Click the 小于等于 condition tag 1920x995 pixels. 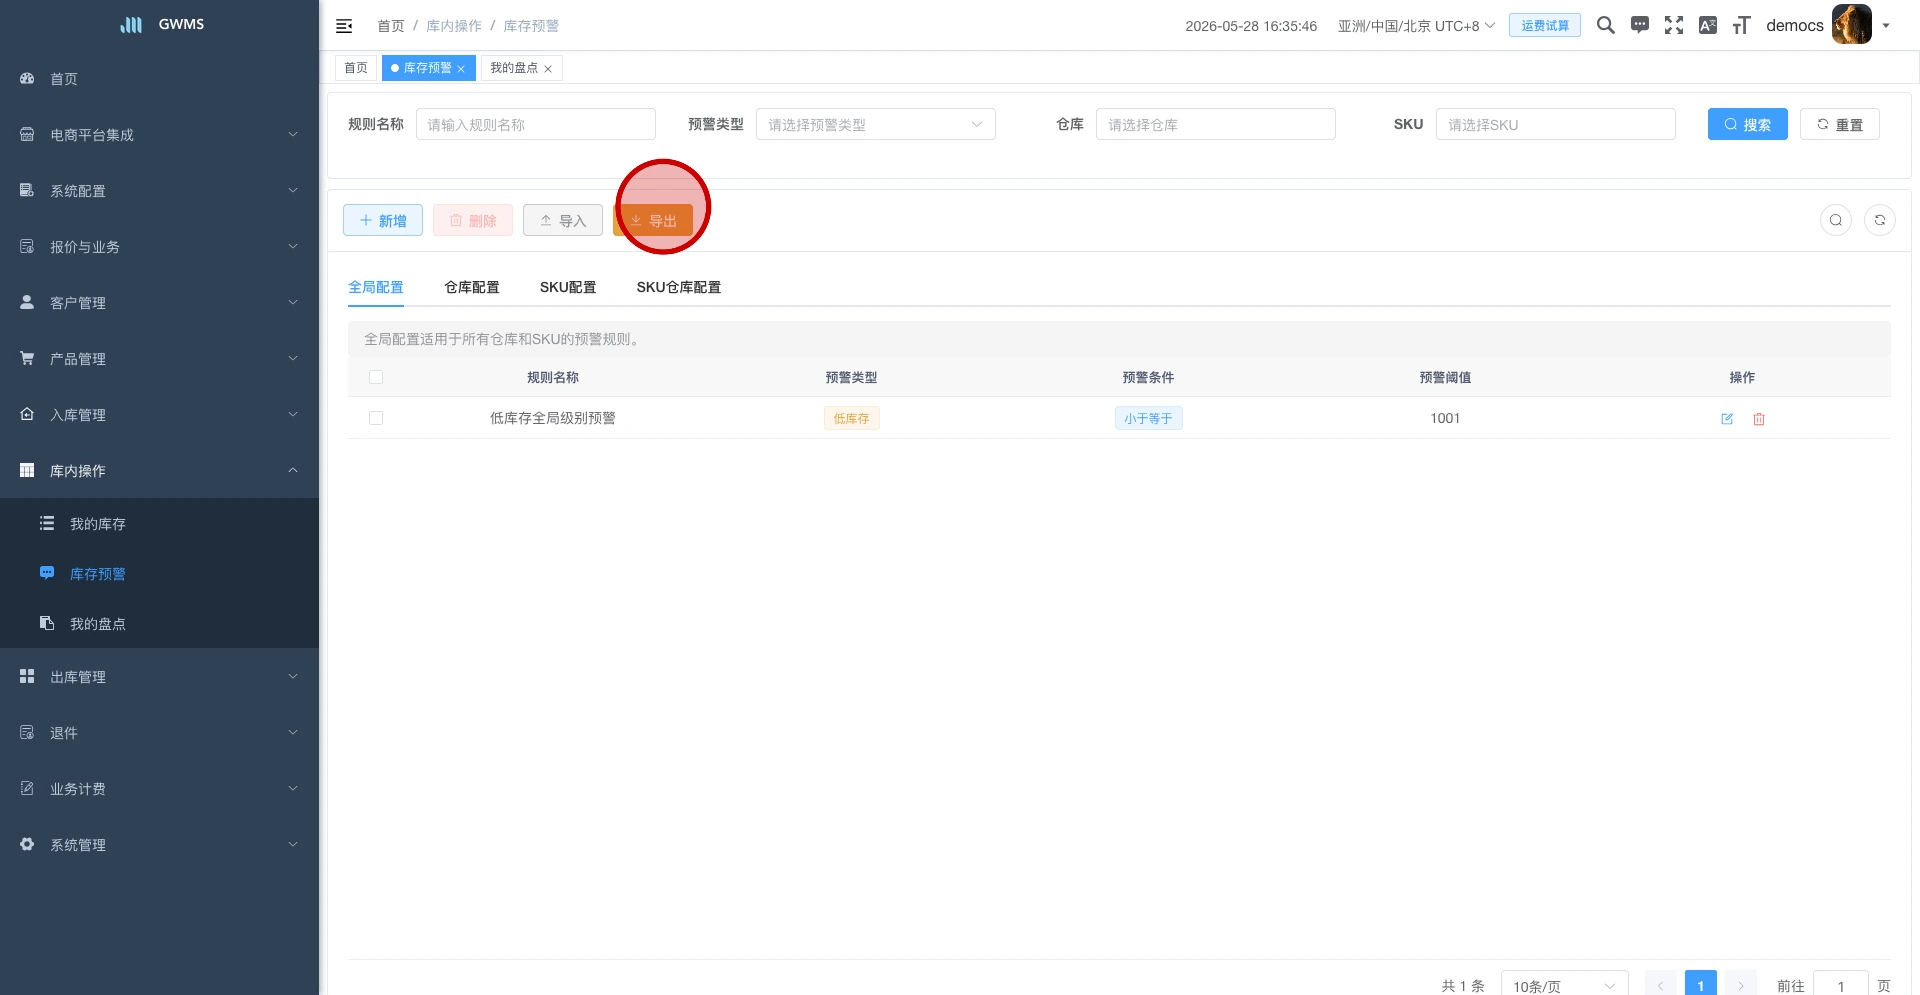pos(1148,419)
